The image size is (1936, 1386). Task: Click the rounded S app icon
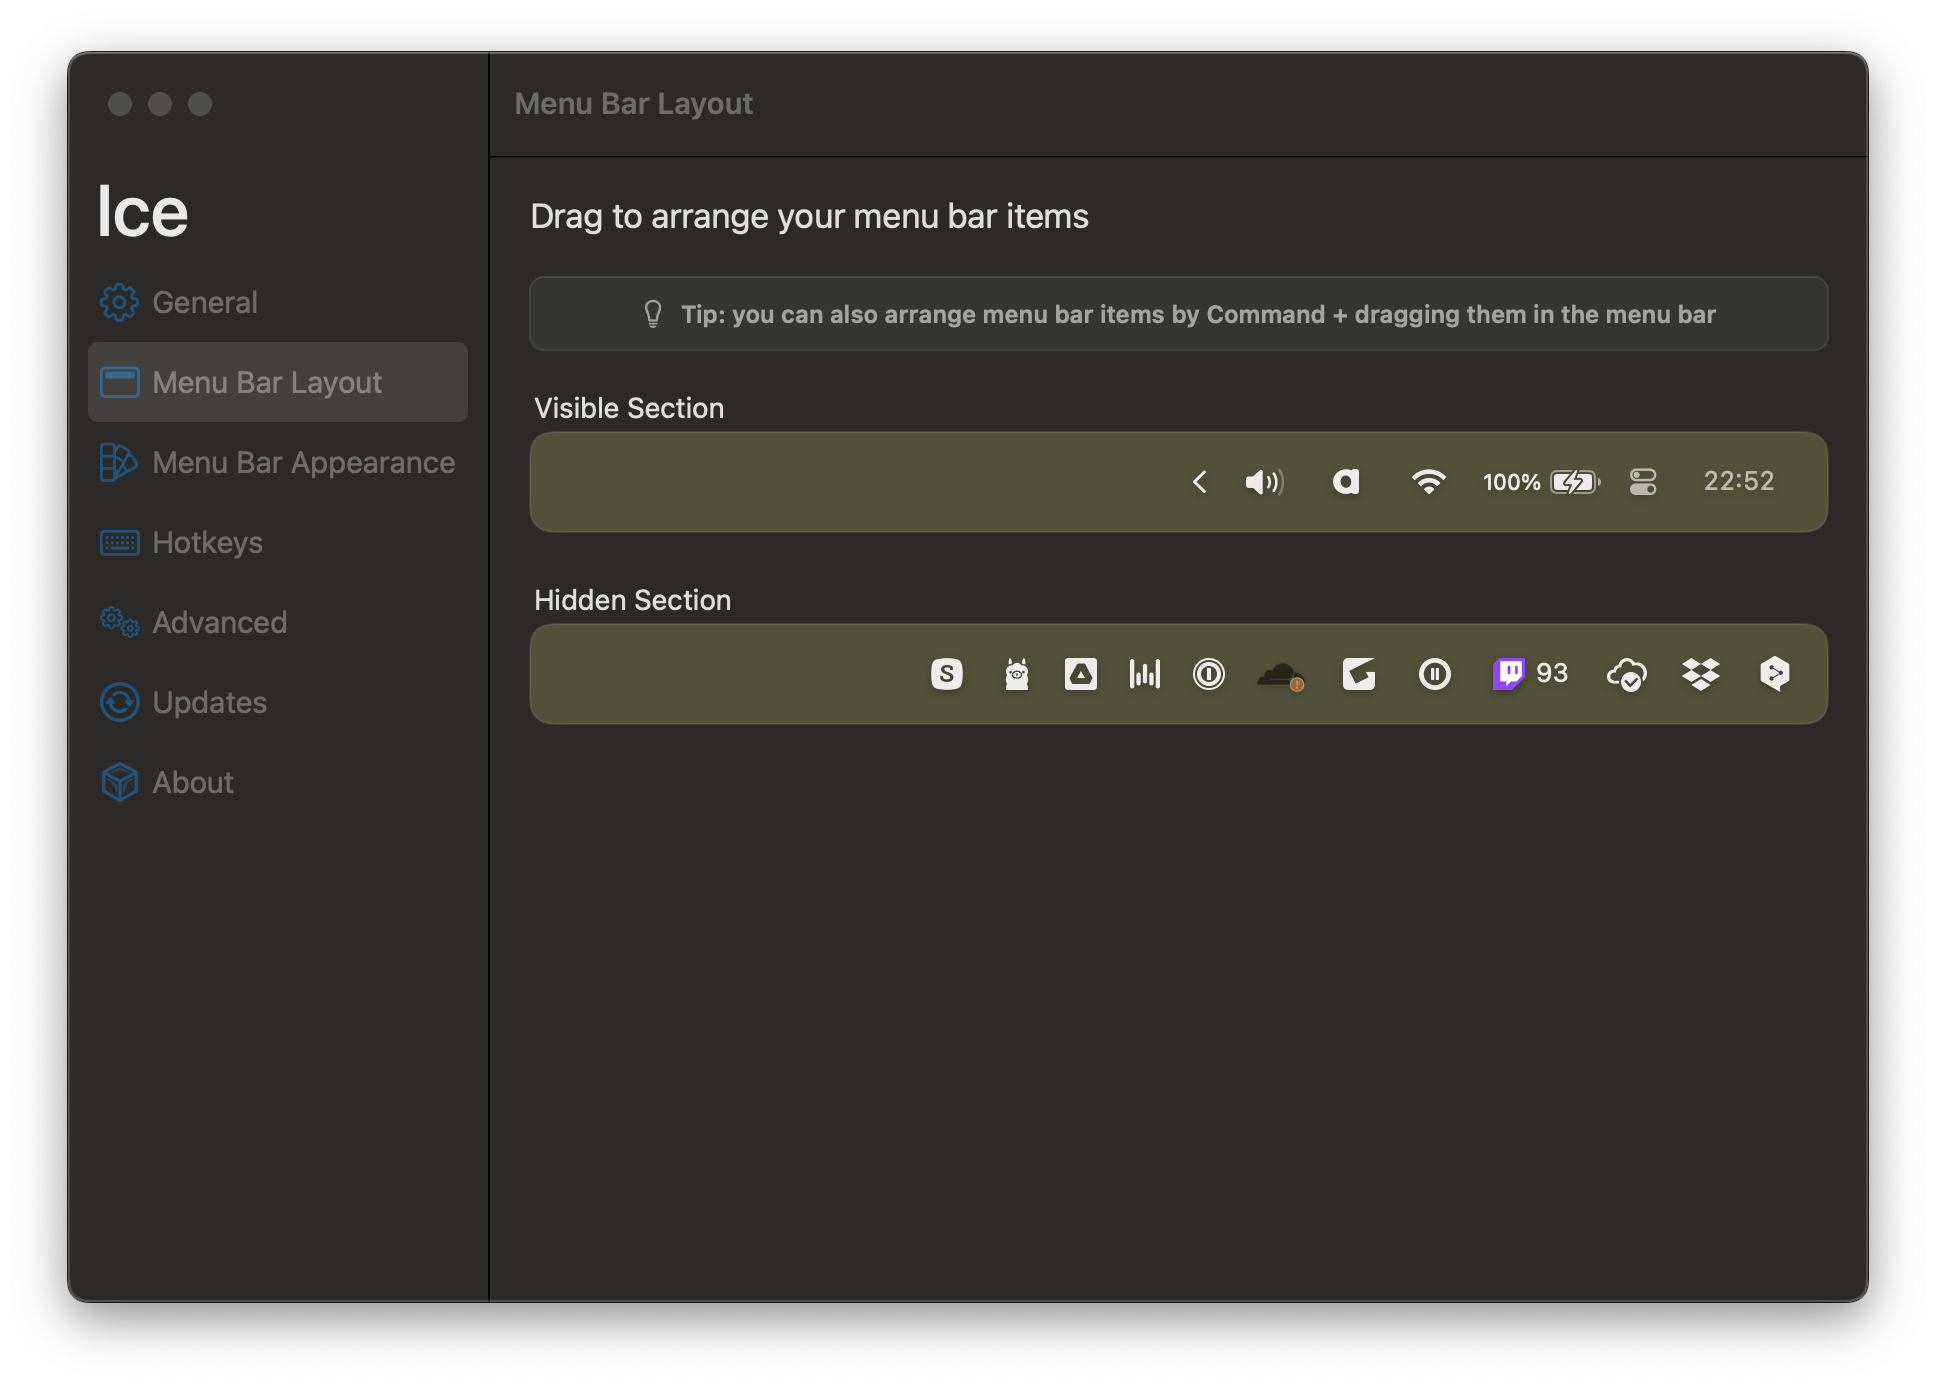pyautogui.click(x=946, y=674)
